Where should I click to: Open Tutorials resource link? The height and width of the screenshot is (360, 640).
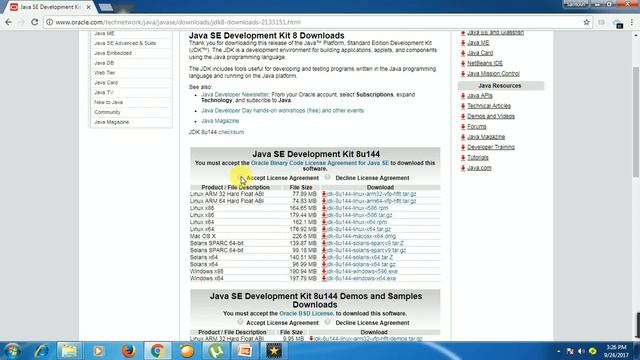click(478, 158)
